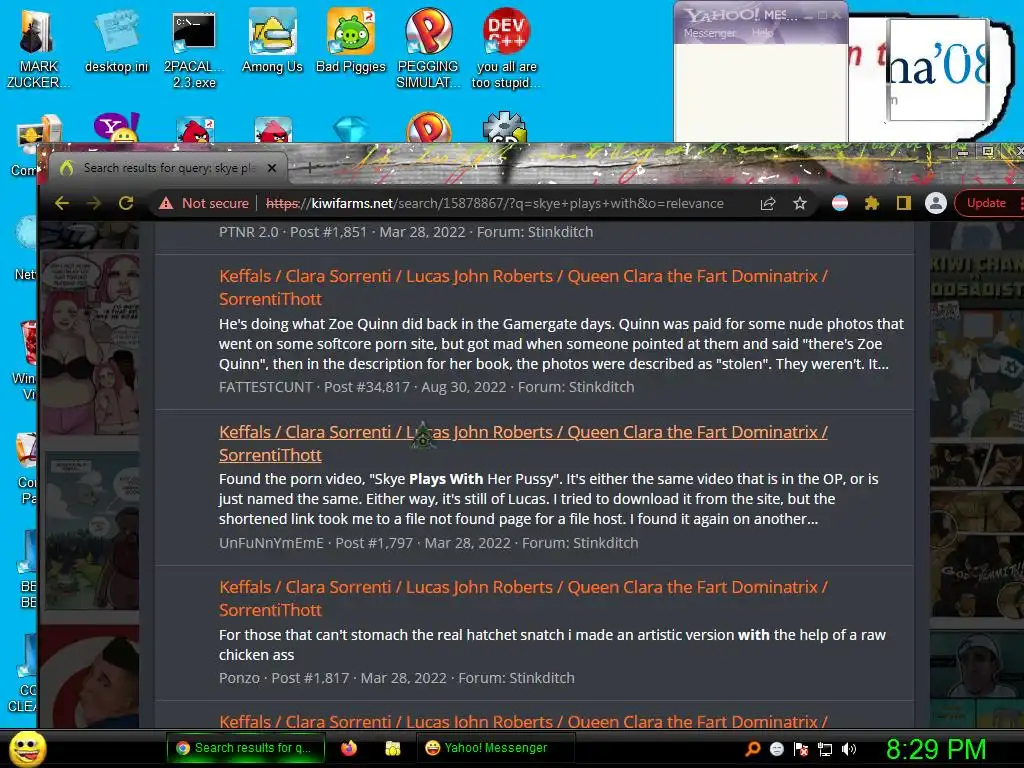Bookmark this page with the star

[x=800, y=203]
